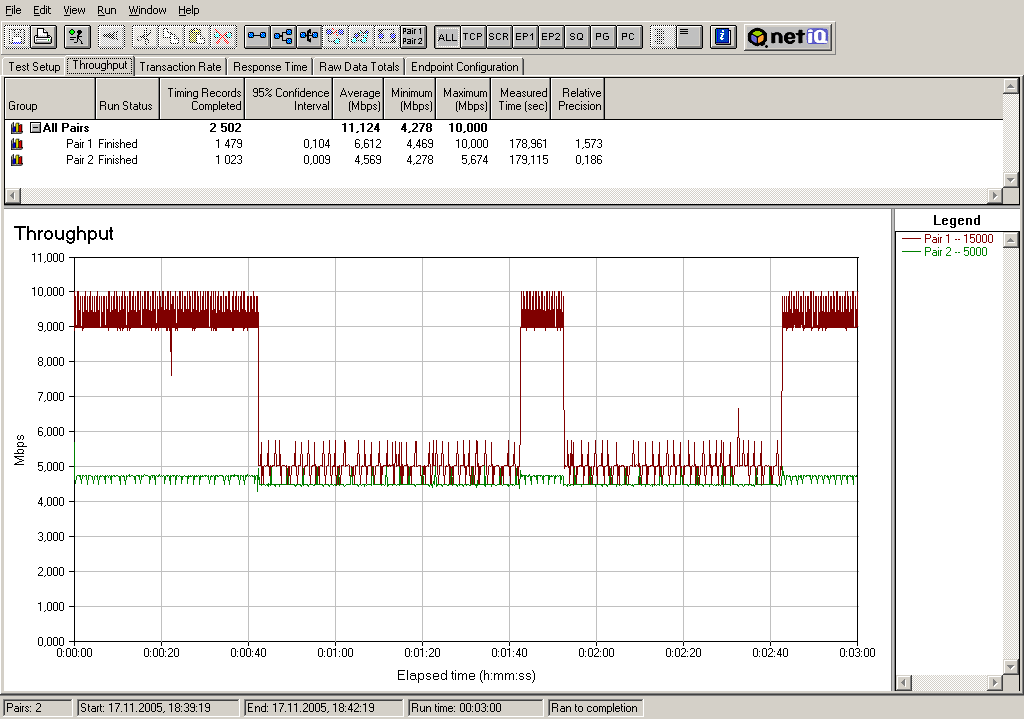This screenshot has height=719, width=1024.
Task: Click the Print toolbar icon
Action: pos(42,37)
